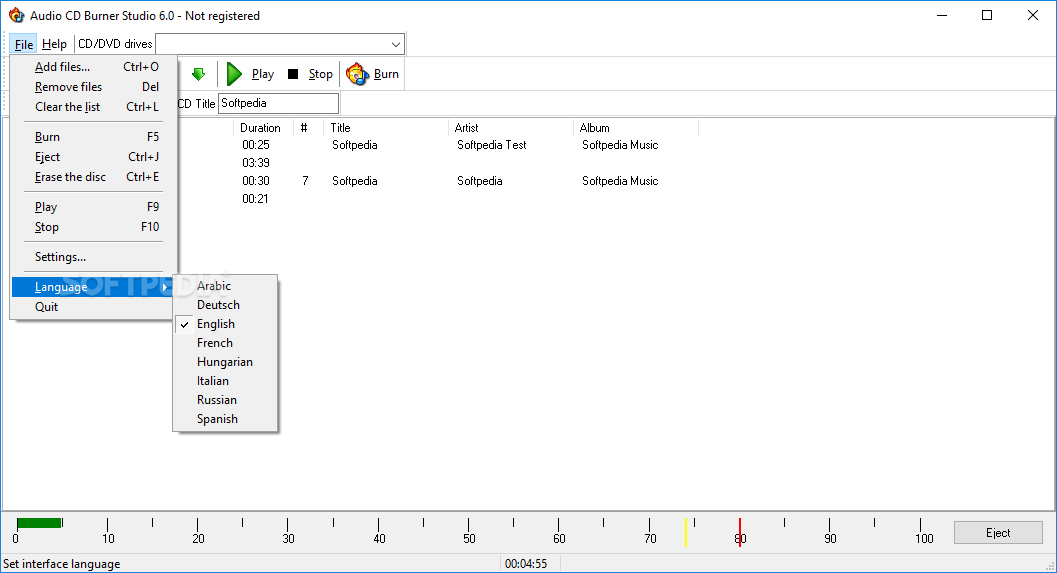Image resolution: width=1057 pixels, height=573 pixels.
Task: Open the File menu
Action: tap(24, 44)
